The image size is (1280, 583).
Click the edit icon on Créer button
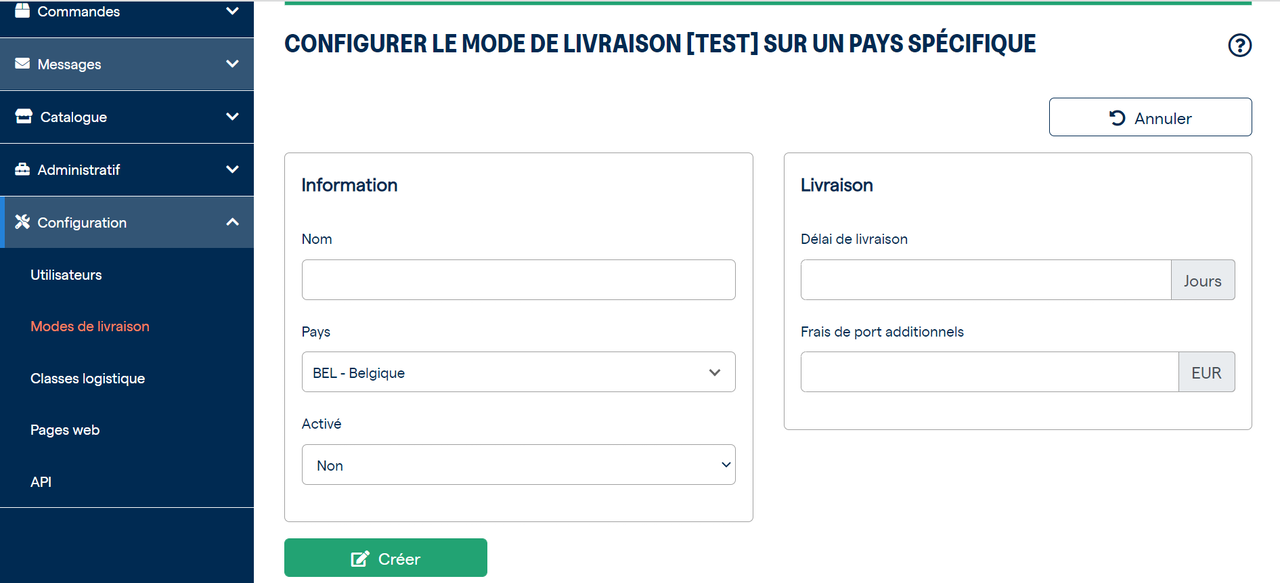[x=360, y=559]
